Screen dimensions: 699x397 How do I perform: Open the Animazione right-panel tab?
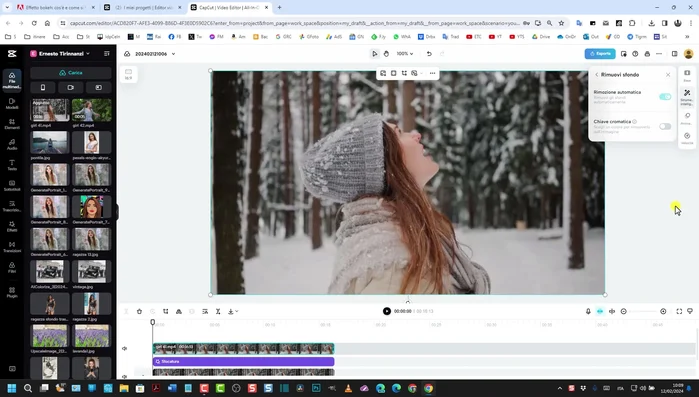click(687, 118)
